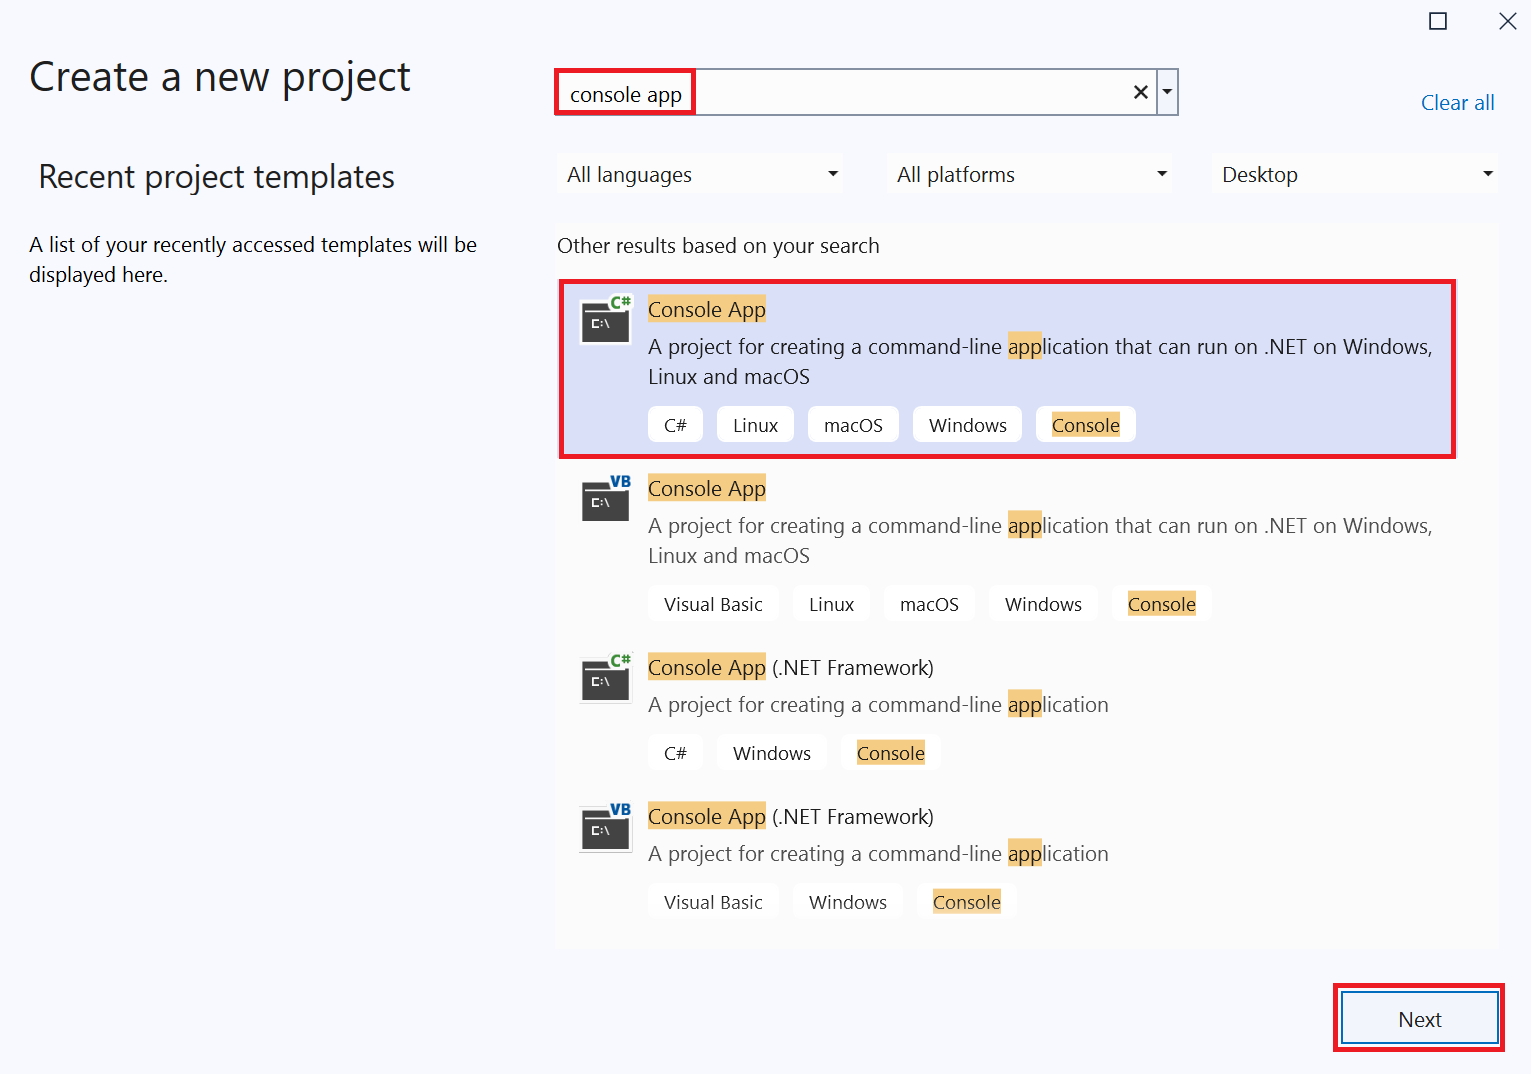Screen dimensions: 1531x1074
Task: Click the C# tag on first Console App
Action: pyautogui.click(x=675, y=425)
